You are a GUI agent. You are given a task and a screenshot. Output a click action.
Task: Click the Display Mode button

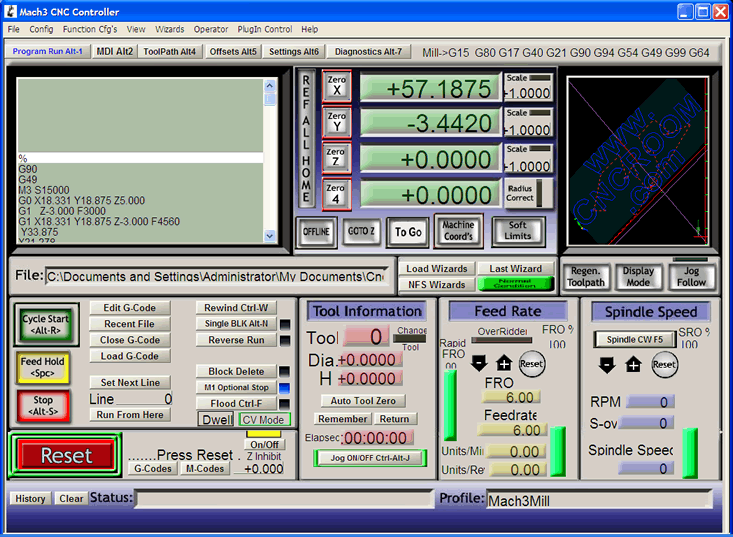click(x=638, y=277)
